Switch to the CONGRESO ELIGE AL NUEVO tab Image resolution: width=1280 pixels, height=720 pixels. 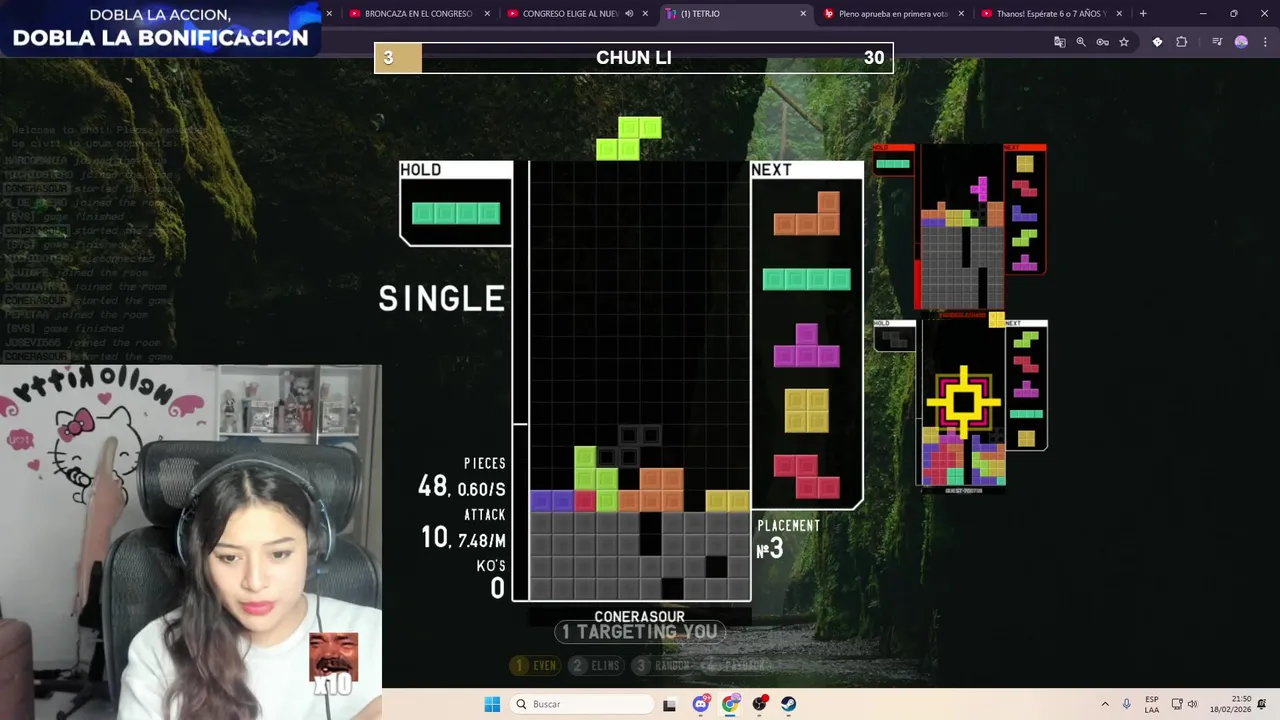577,14
